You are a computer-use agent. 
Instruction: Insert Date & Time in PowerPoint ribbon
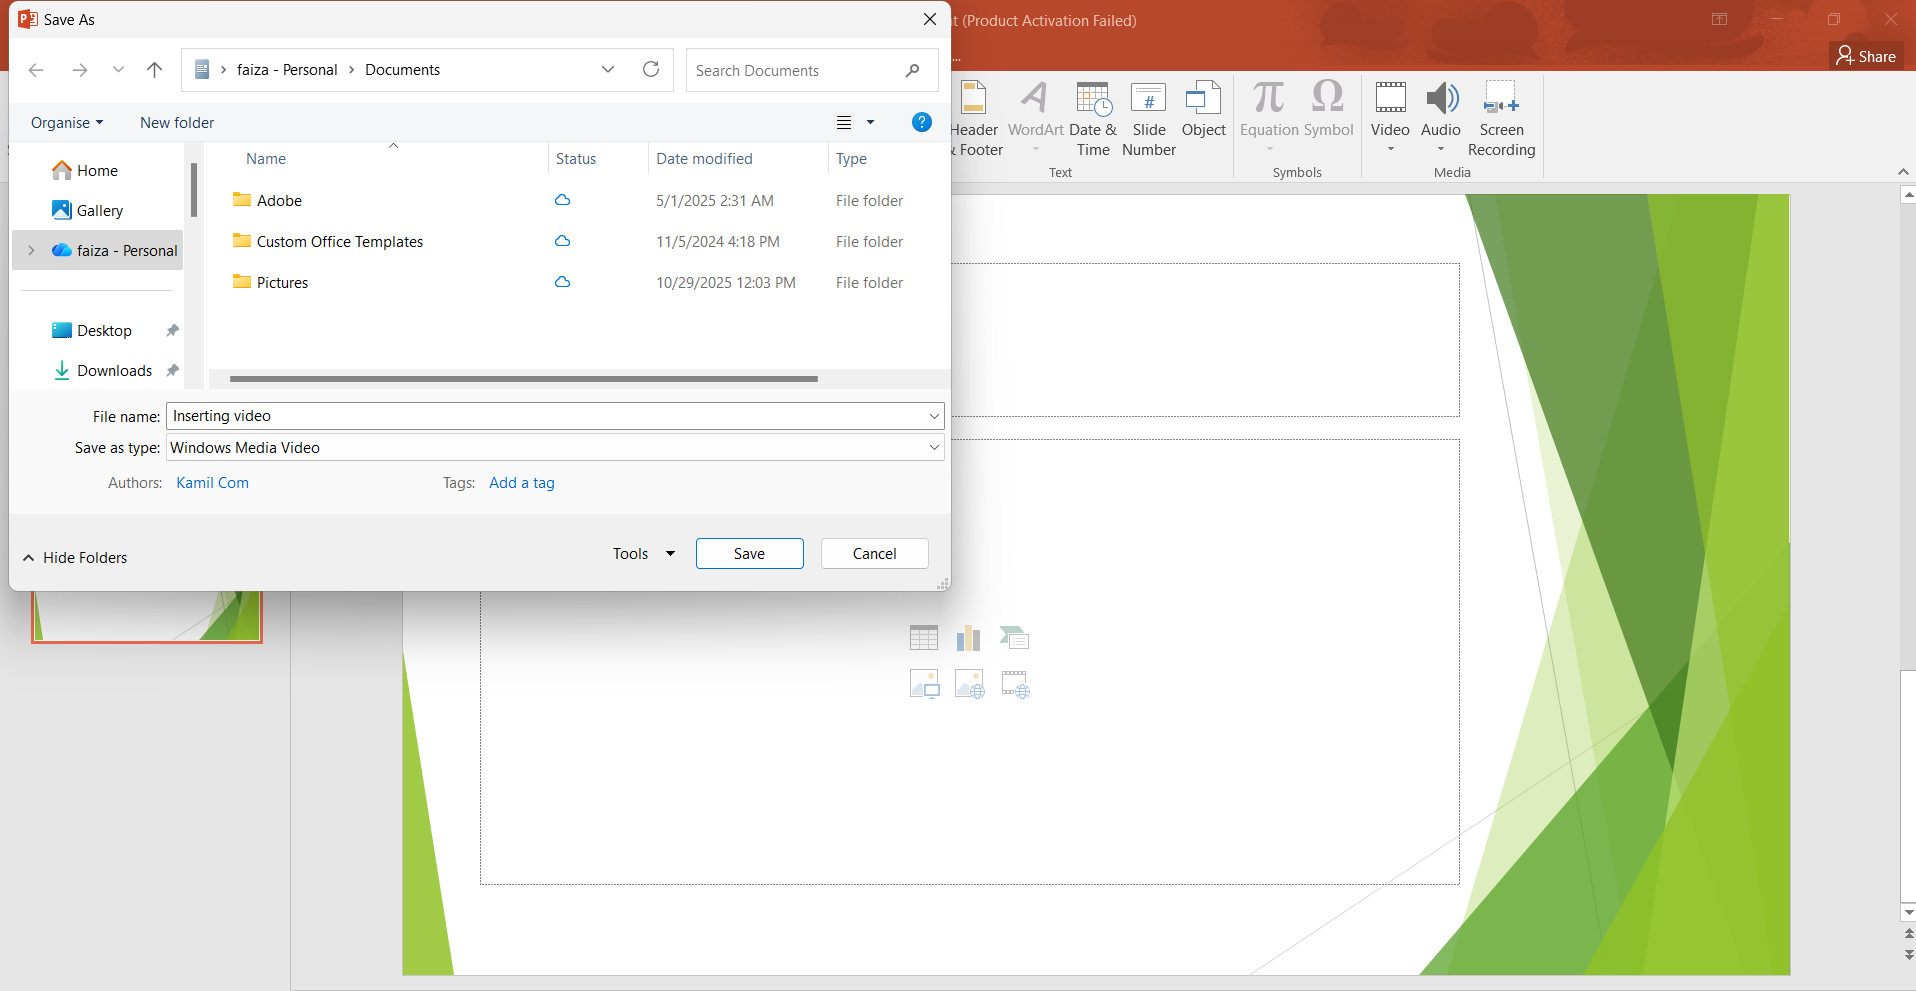click(x=1093, y=118)
